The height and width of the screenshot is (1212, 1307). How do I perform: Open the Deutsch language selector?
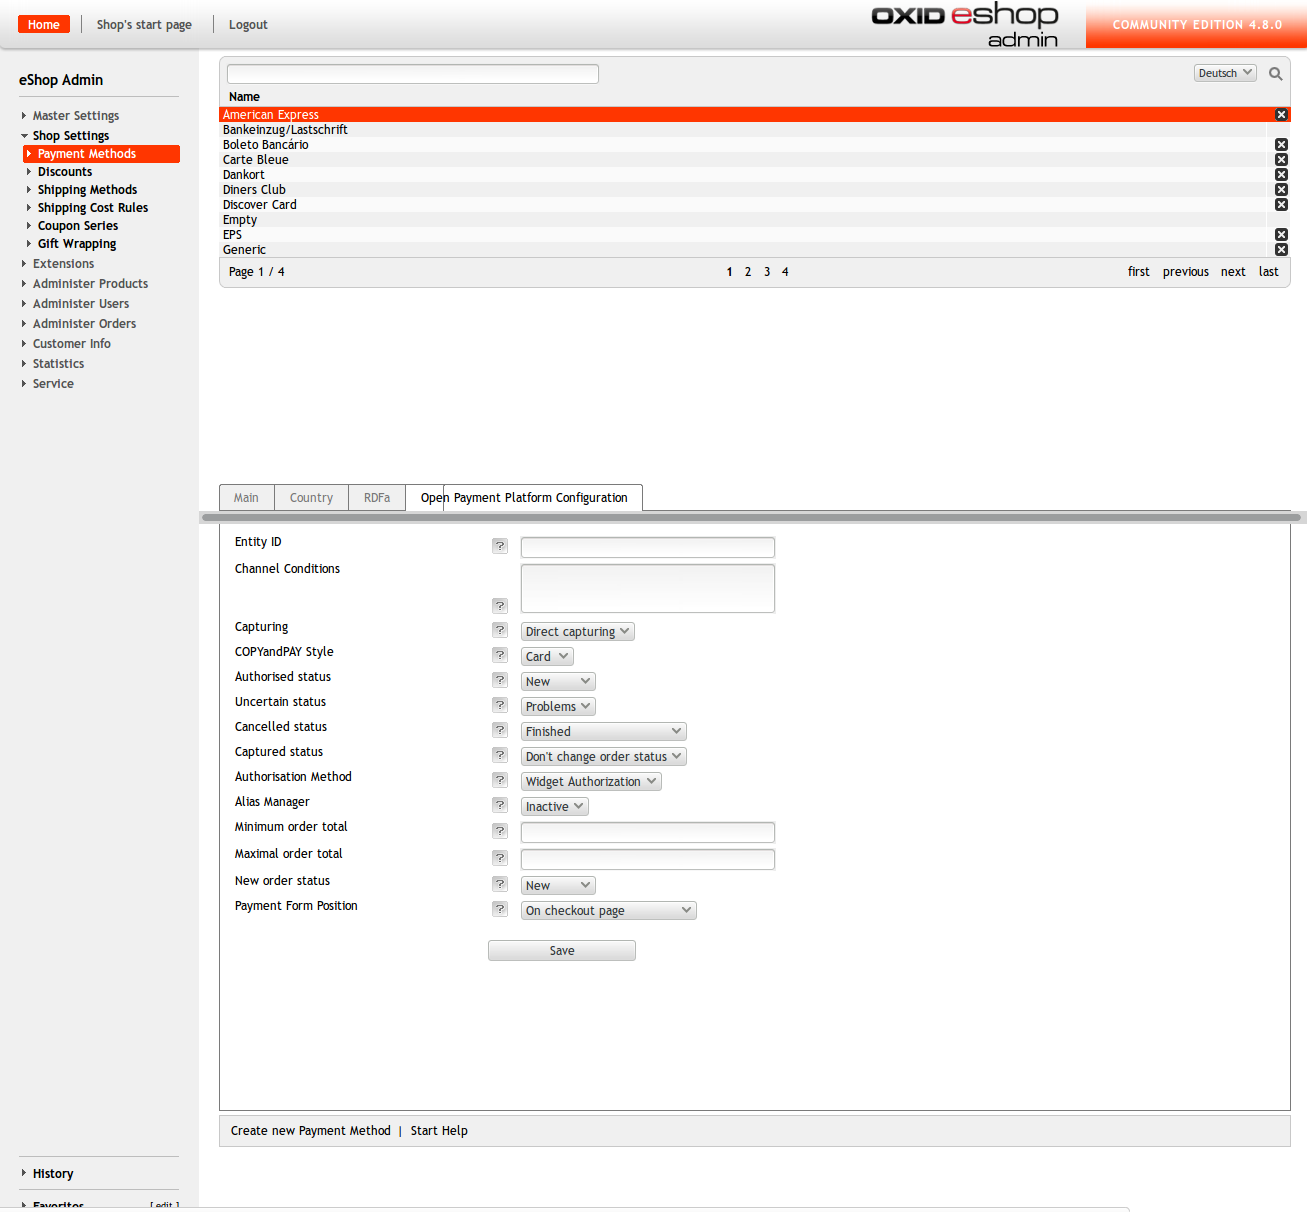pyautogui.click(x=1225, y=73)
